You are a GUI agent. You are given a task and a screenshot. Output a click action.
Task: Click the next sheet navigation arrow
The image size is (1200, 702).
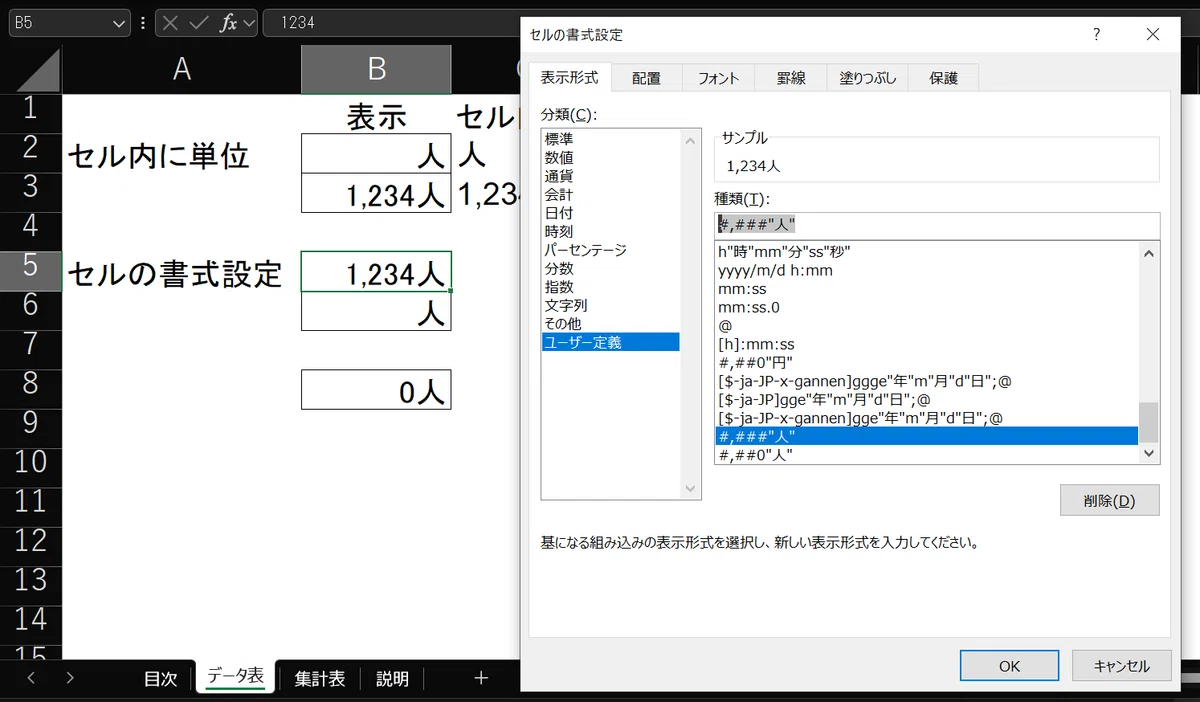(x=69, y=678)
